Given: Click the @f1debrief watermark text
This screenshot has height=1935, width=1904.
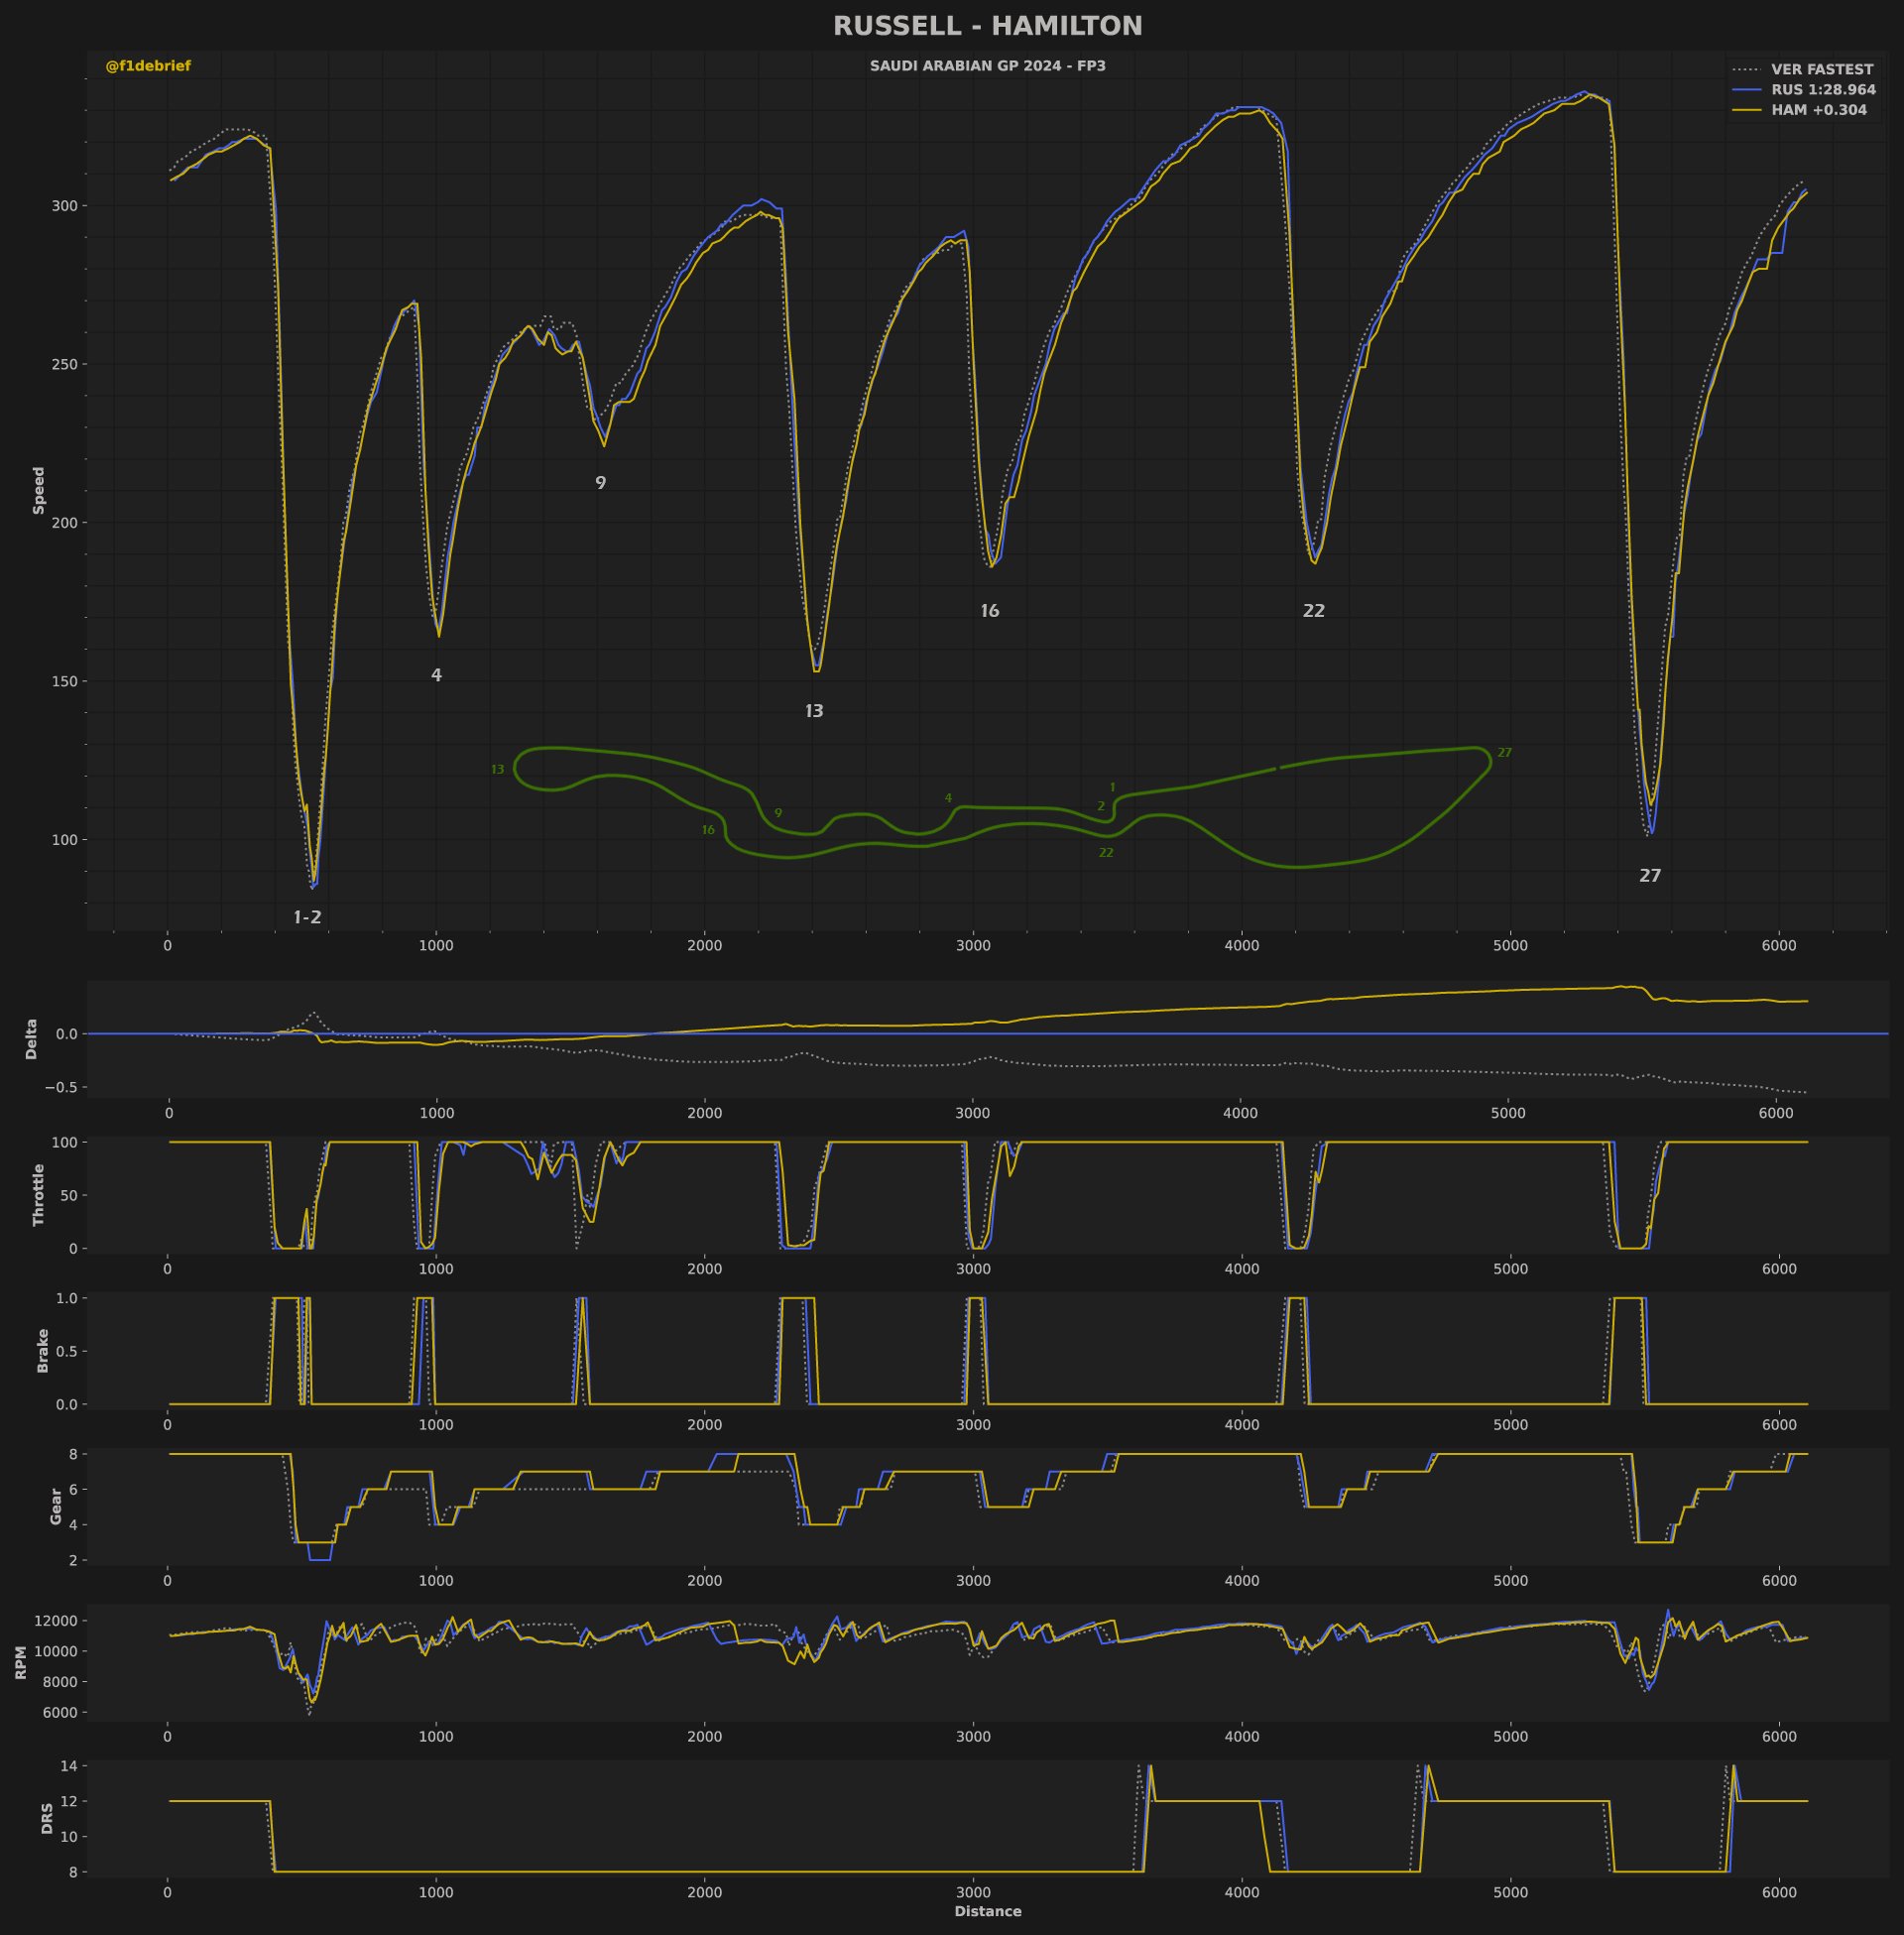Looking at the screenshot, I should 148,66.
